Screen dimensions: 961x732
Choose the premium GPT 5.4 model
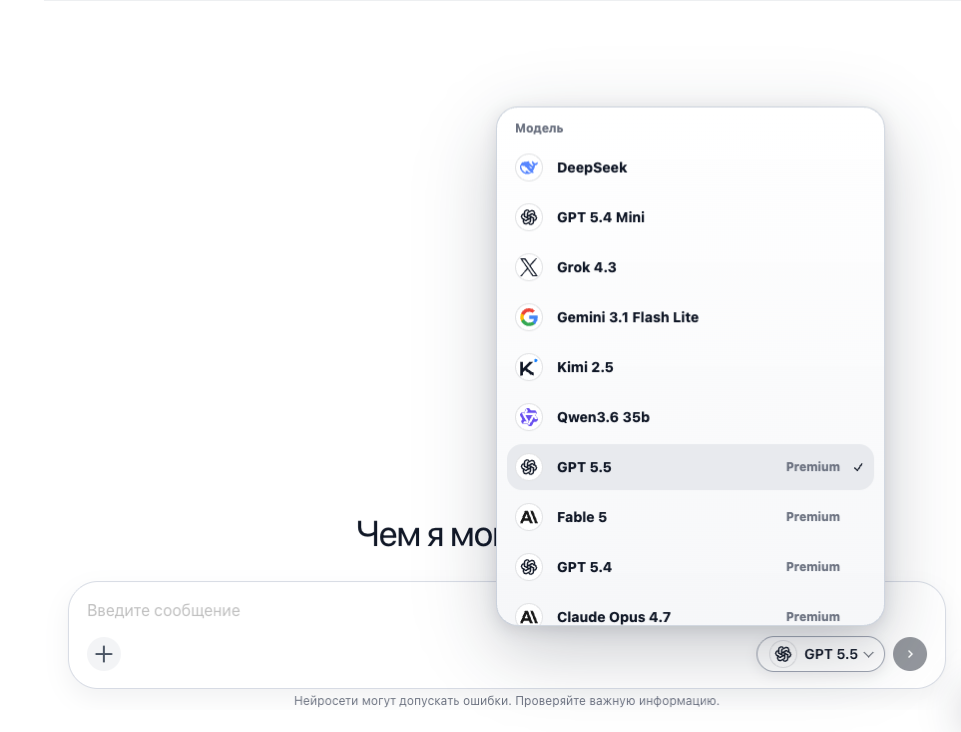[690, 567]
